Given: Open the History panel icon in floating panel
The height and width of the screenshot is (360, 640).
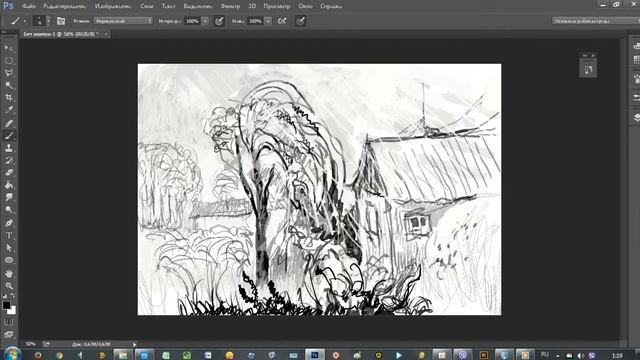Looking at the screenshot, I should tap(588, 69).
